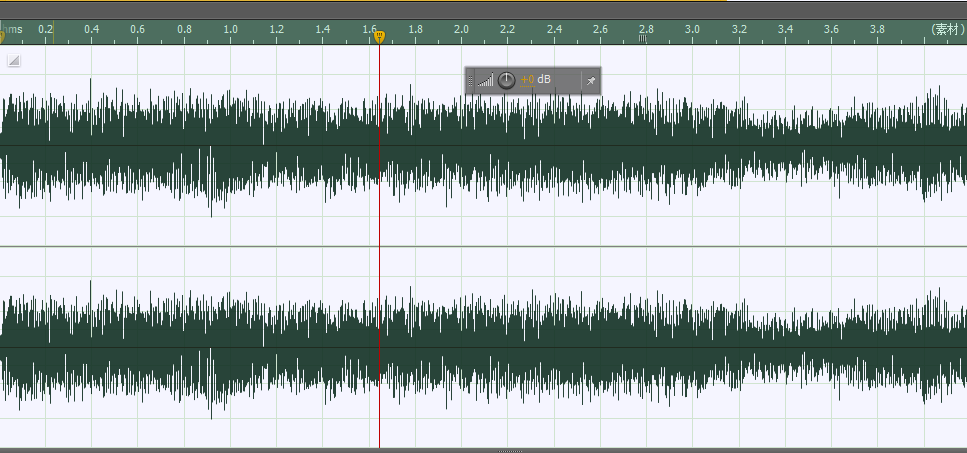The width and height of the screenshot is (967, 453).
Task: Click the fade-in handle at top-left of waveform
Action: (x=14, y=61)
